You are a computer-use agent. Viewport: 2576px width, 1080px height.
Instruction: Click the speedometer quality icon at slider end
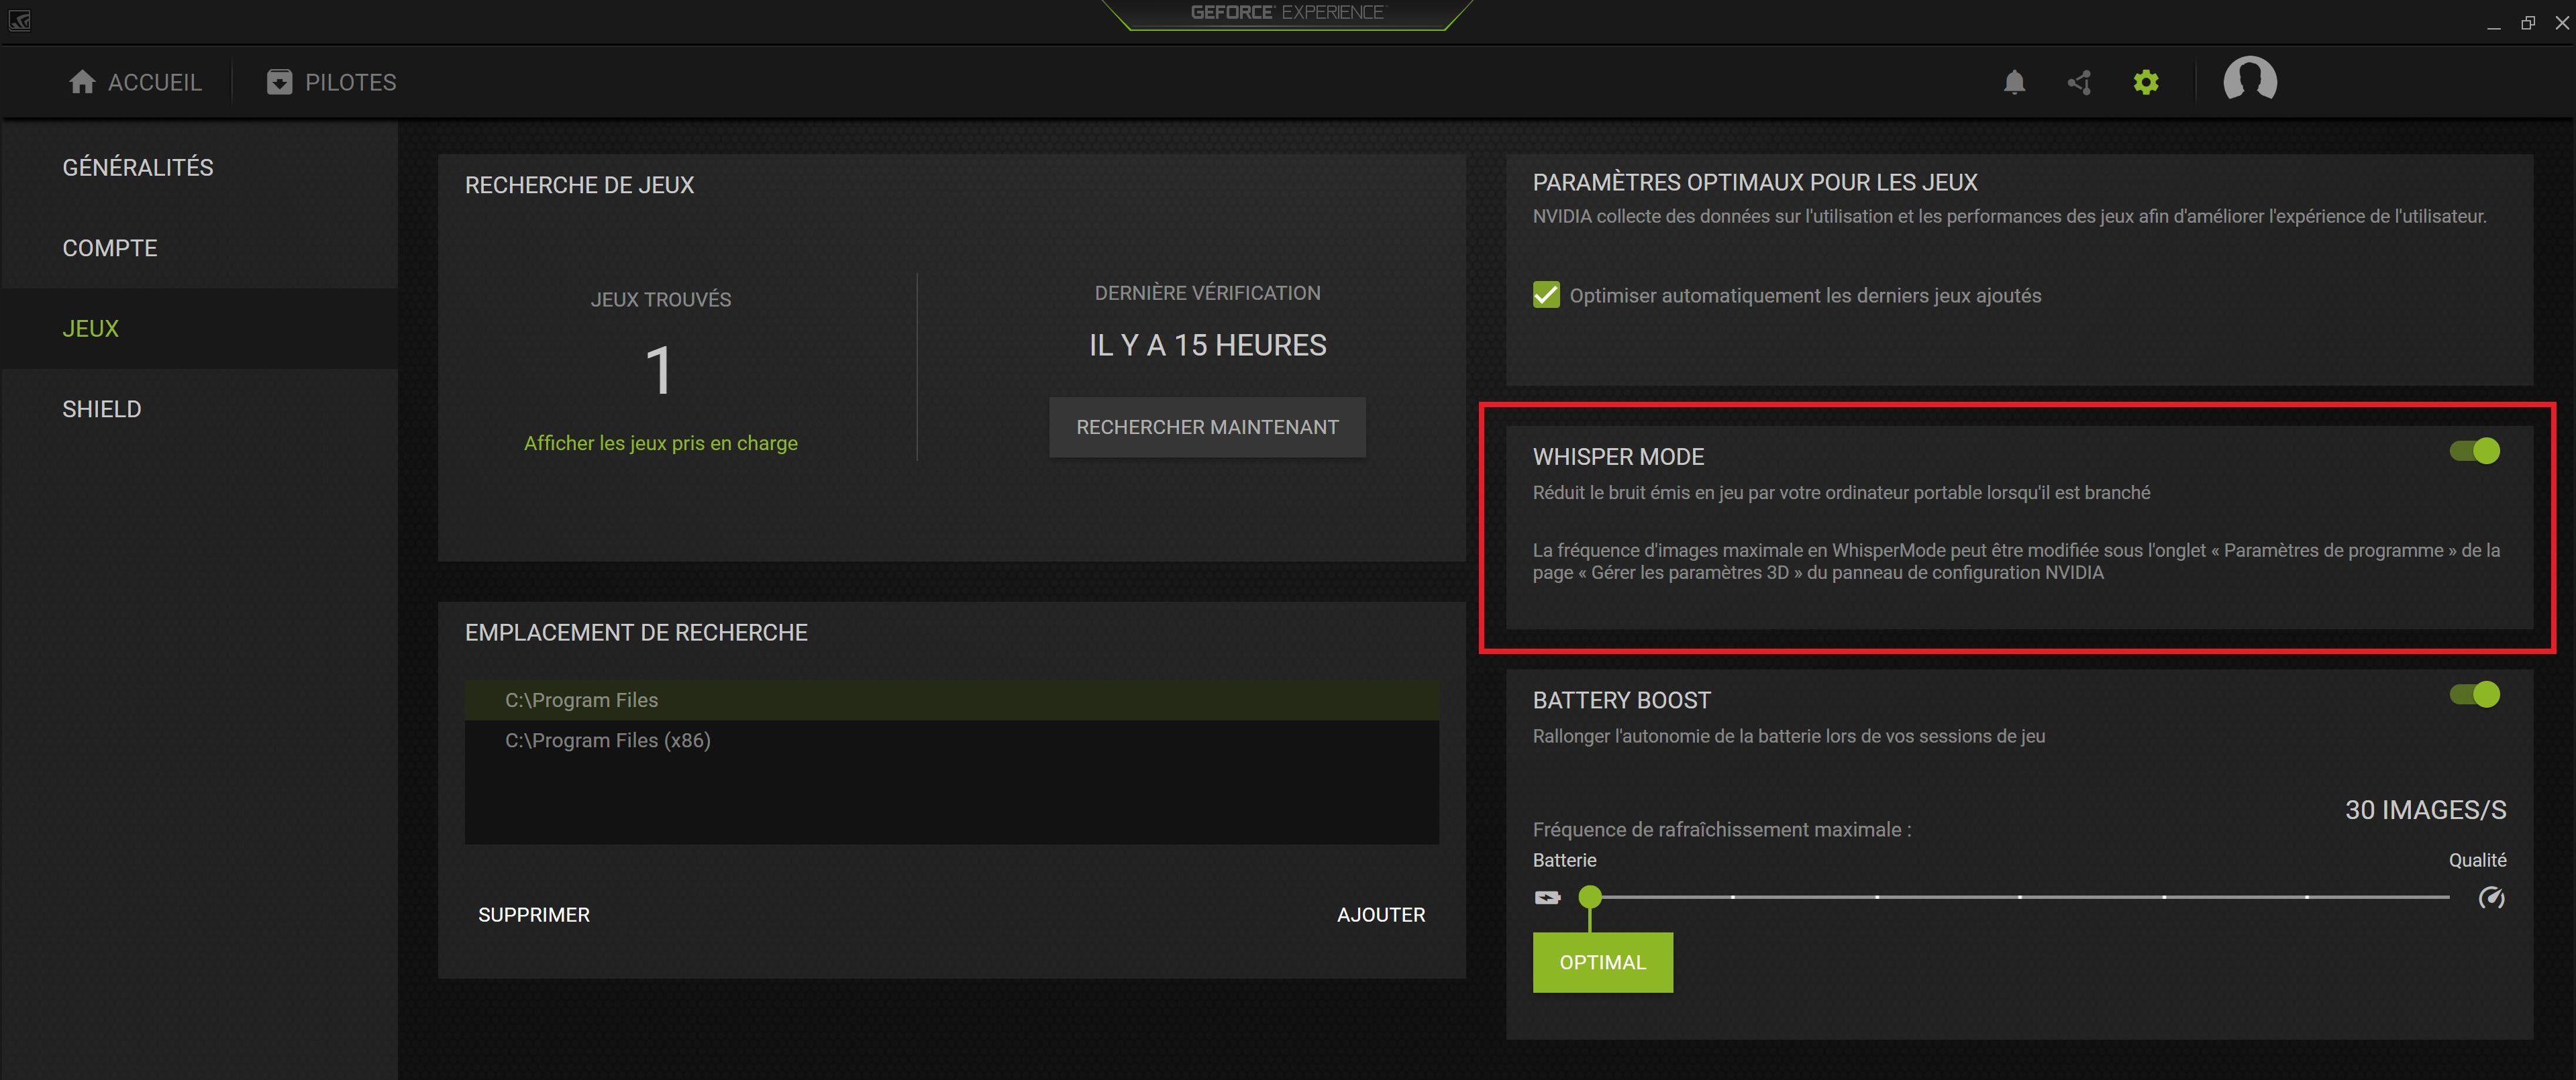click(x=2491, y=897)
